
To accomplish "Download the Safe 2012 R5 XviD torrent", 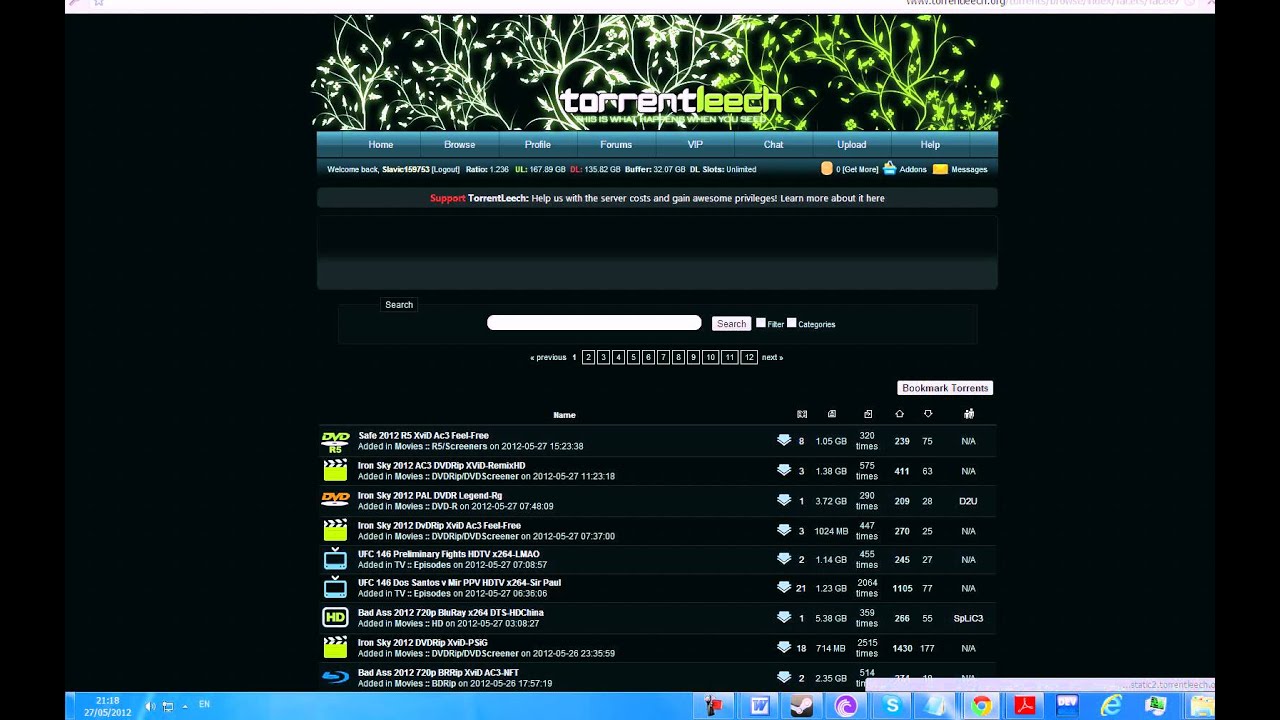I will (x=784, y=440).
